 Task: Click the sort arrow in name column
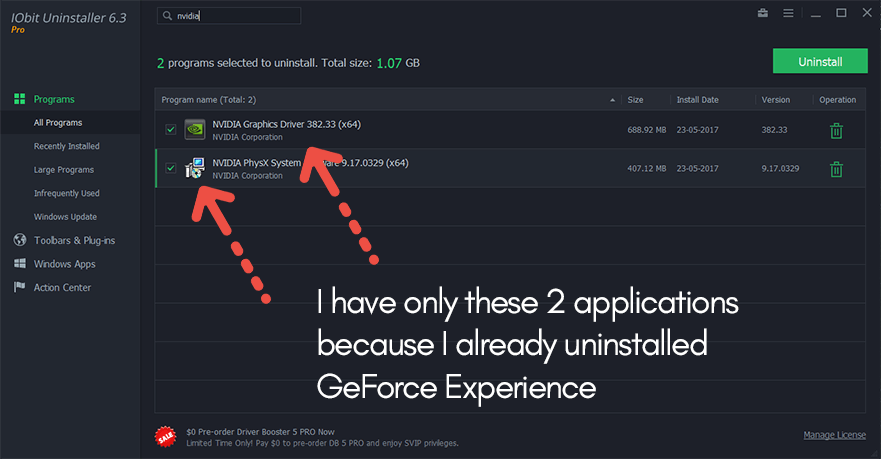point(612,100)
